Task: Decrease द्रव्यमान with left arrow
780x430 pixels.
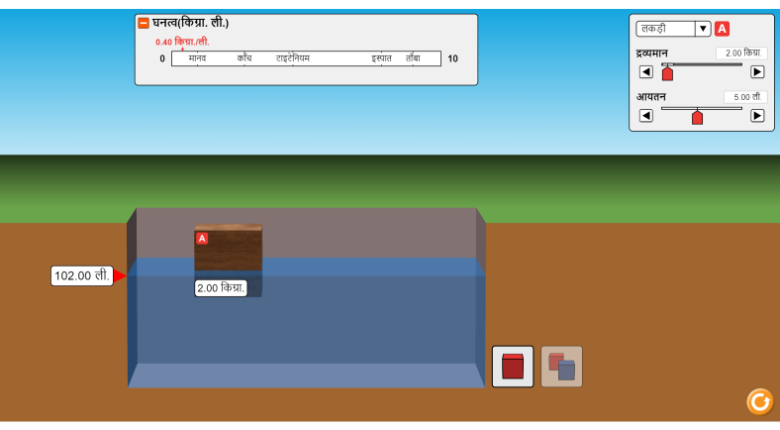Action: pyautogui.click(x=646, y=72)
